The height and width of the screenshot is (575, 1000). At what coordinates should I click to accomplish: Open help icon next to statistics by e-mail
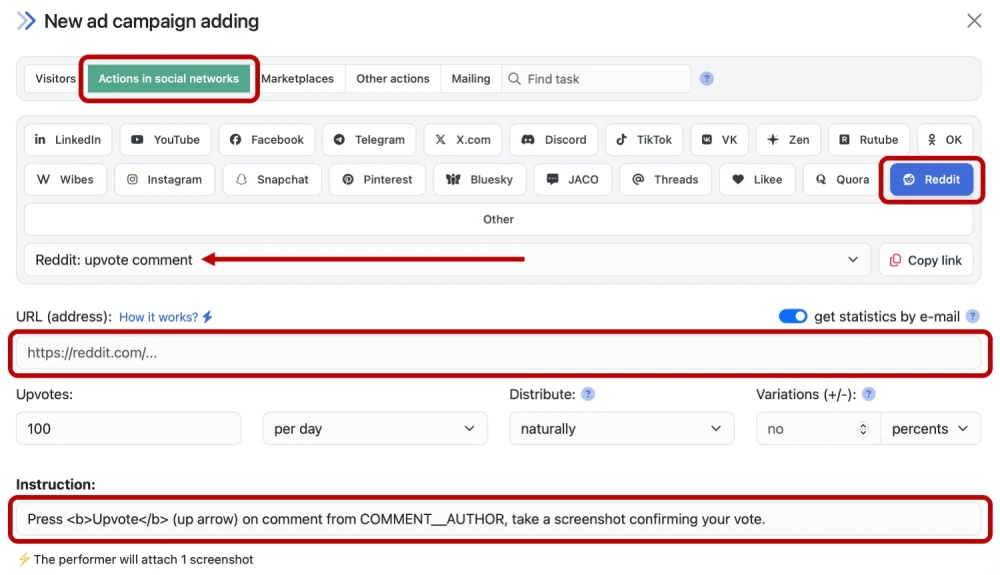click(x=973, y=316)
